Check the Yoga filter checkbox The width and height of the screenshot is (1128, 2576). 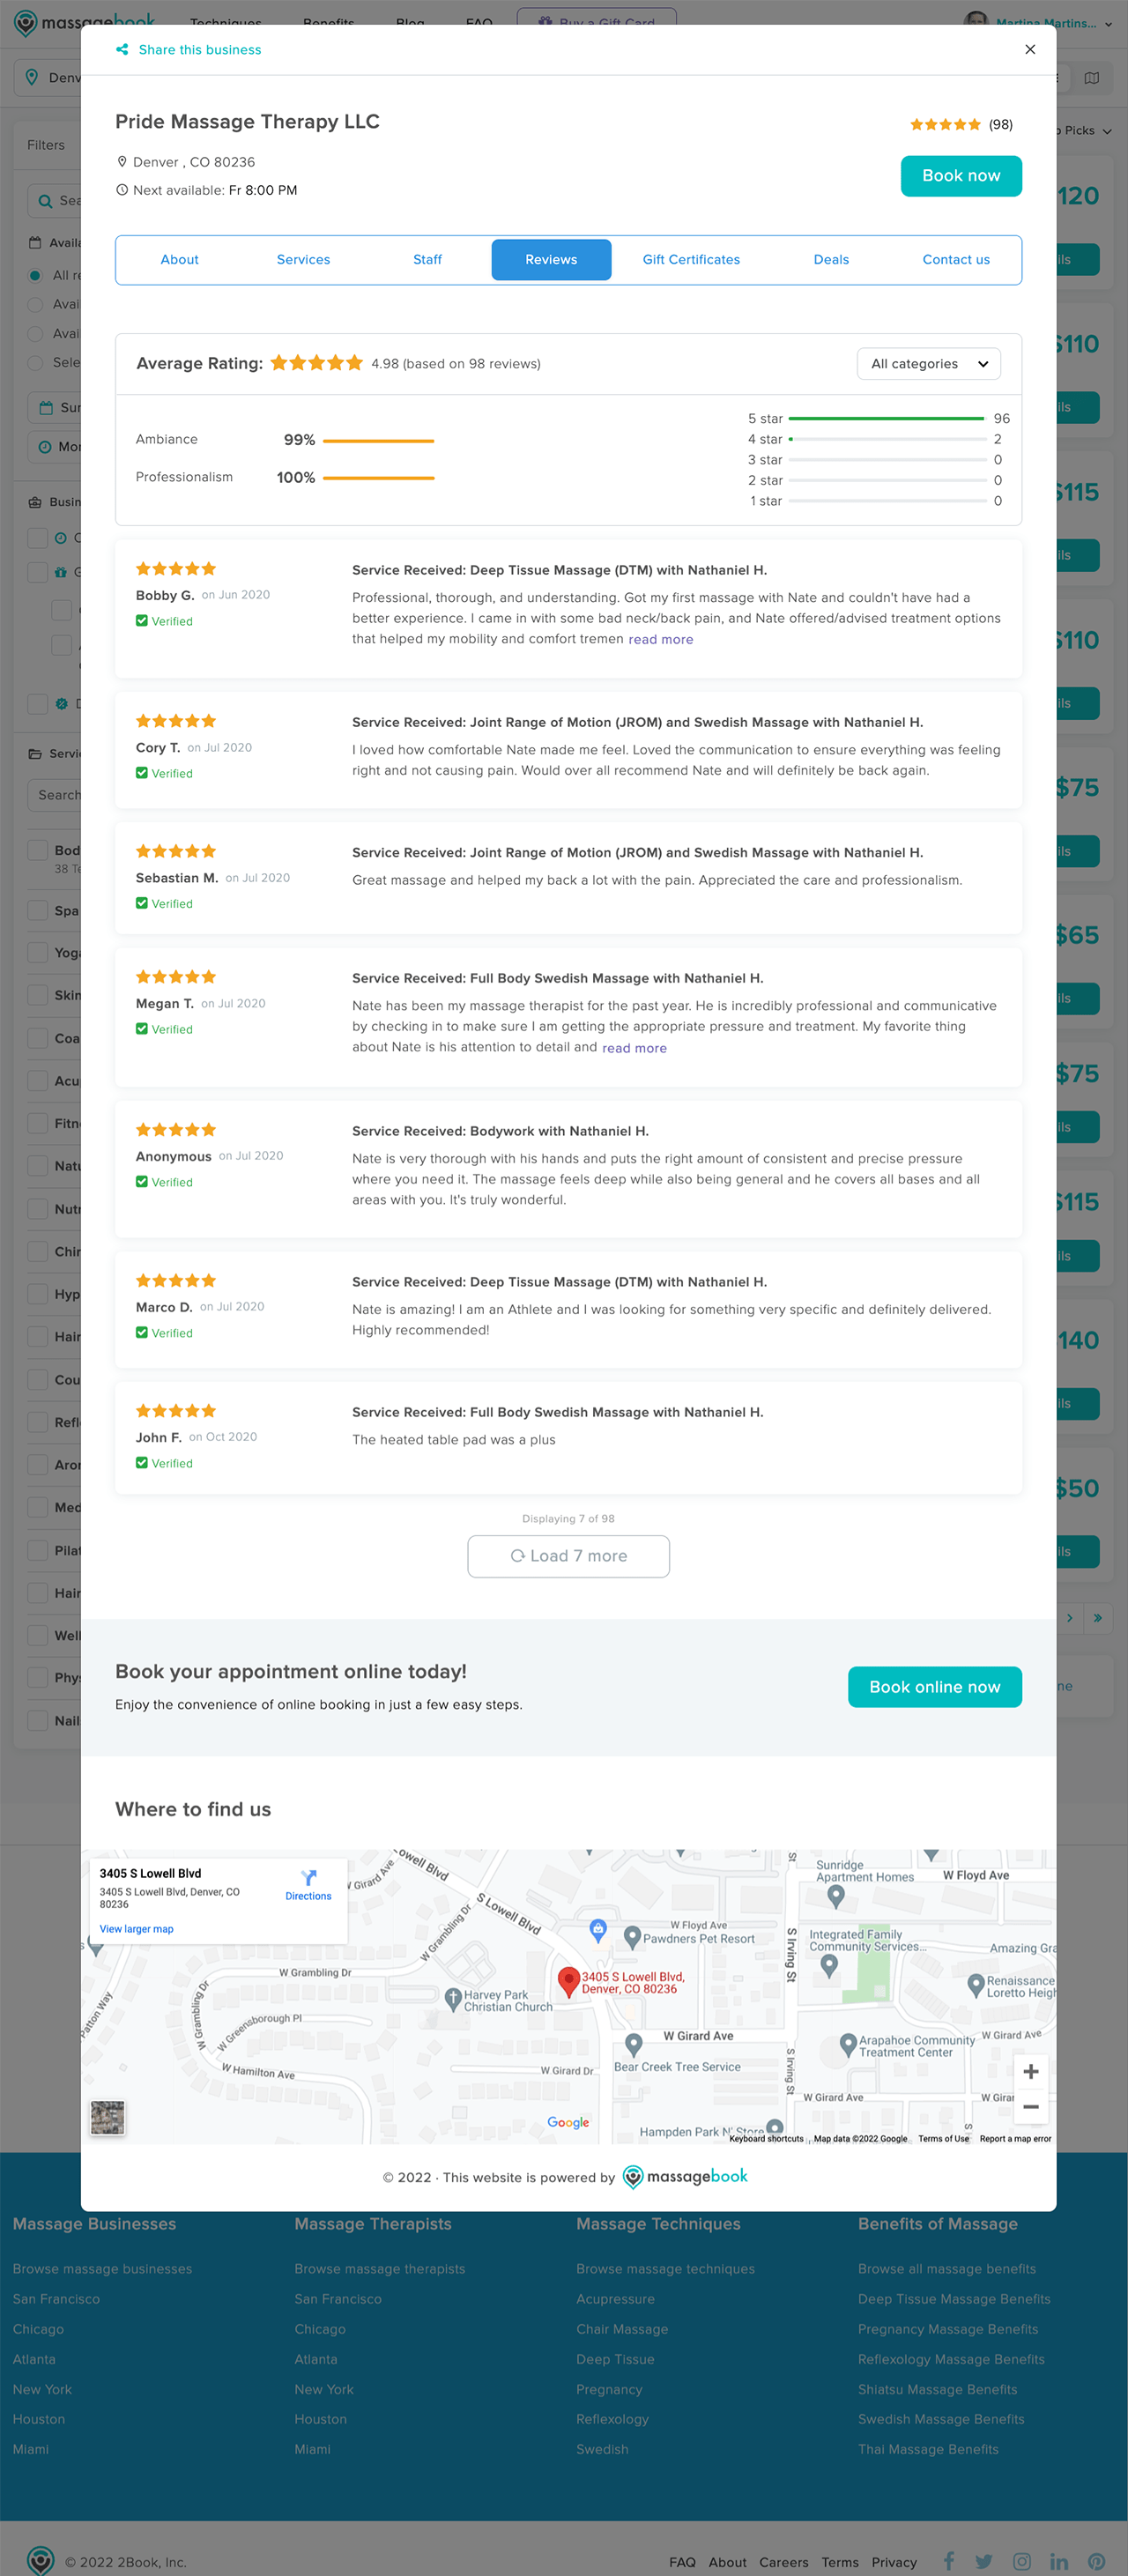[38, 953]
